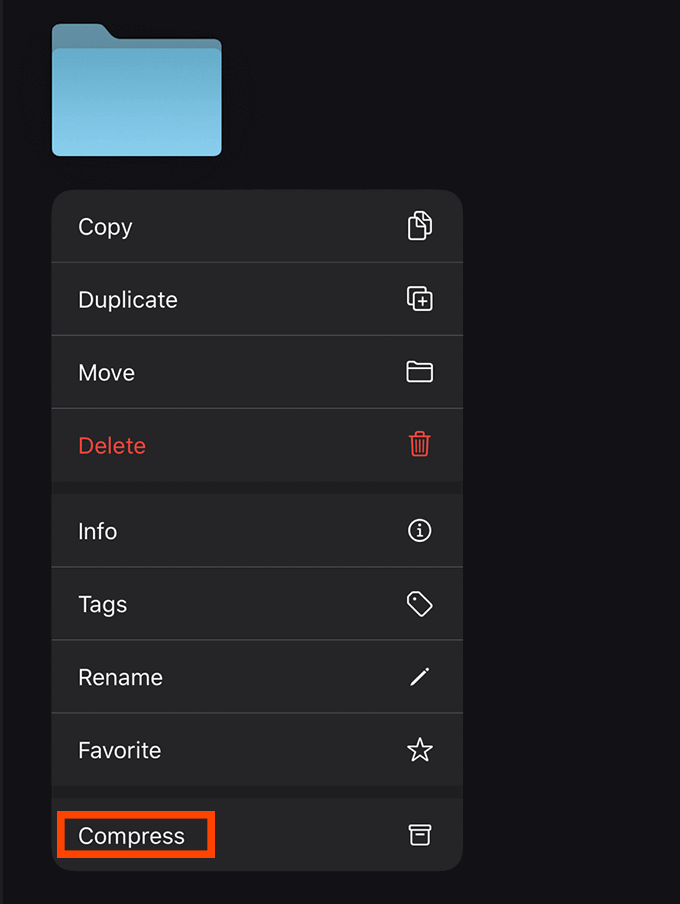Select the Move text label
The width and height of the screenshot is (680, 904).
[106, 373]
